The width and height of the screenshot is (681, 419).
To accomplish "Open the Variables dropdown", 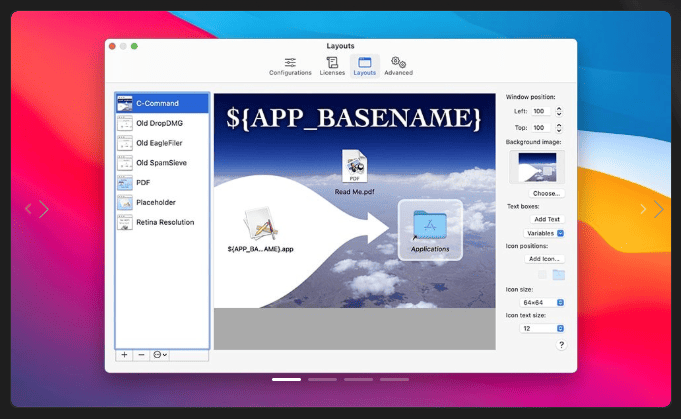I will [544, 233].
